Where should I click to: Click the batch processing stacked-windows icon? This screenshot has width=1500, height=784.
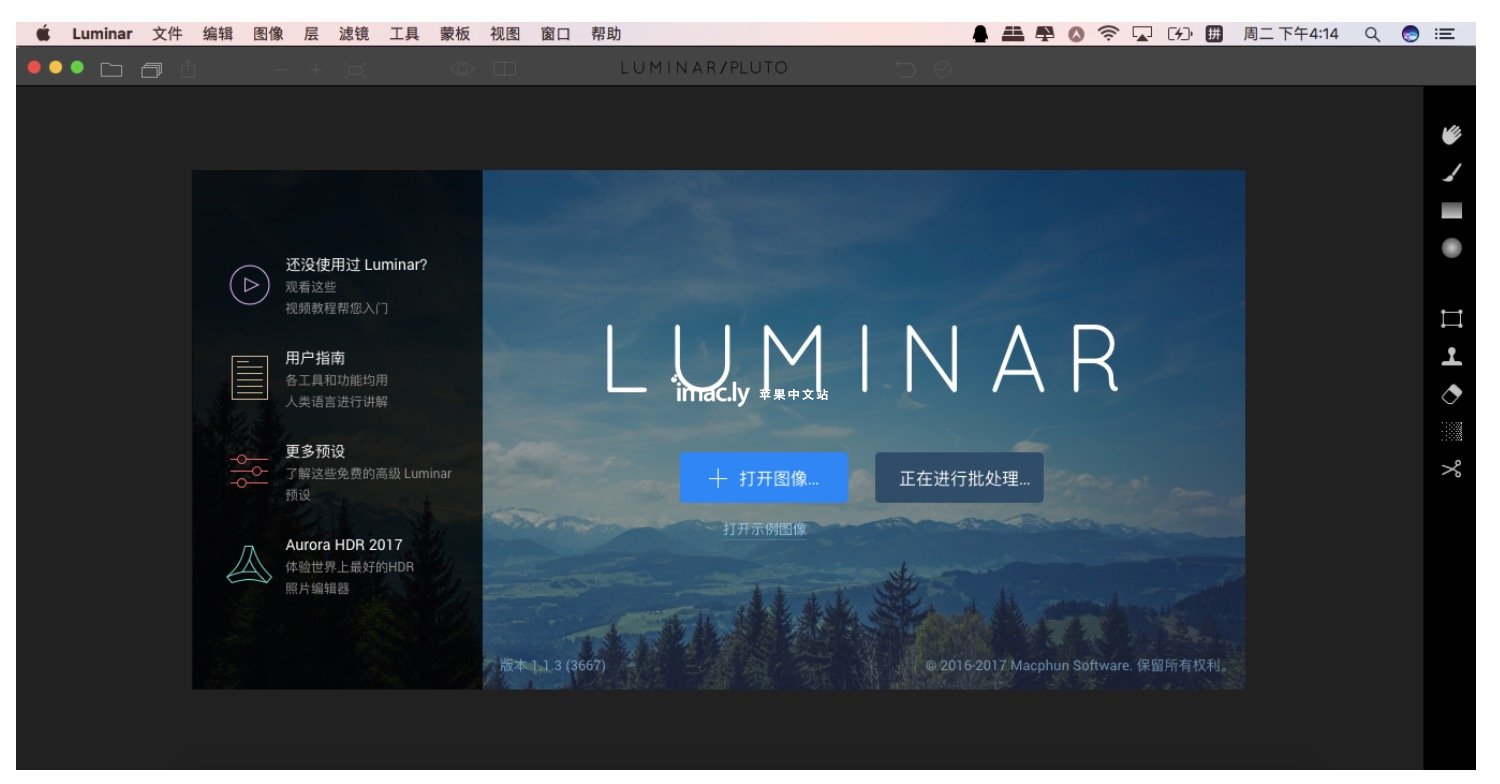coord(152,69)
